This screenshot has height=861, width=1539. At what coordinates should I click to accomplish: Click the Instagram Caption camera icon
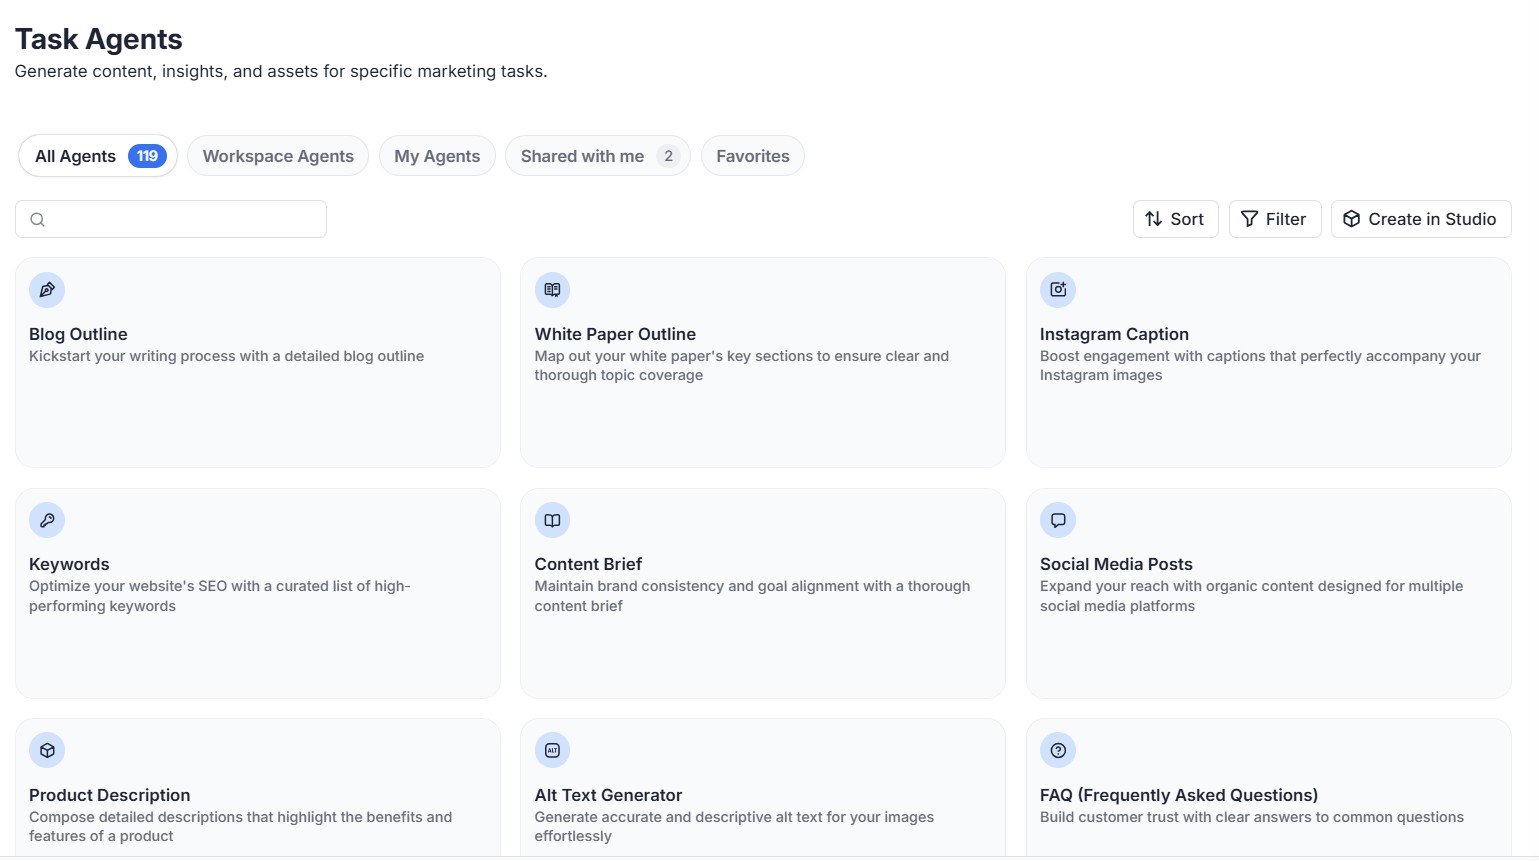1058,290
